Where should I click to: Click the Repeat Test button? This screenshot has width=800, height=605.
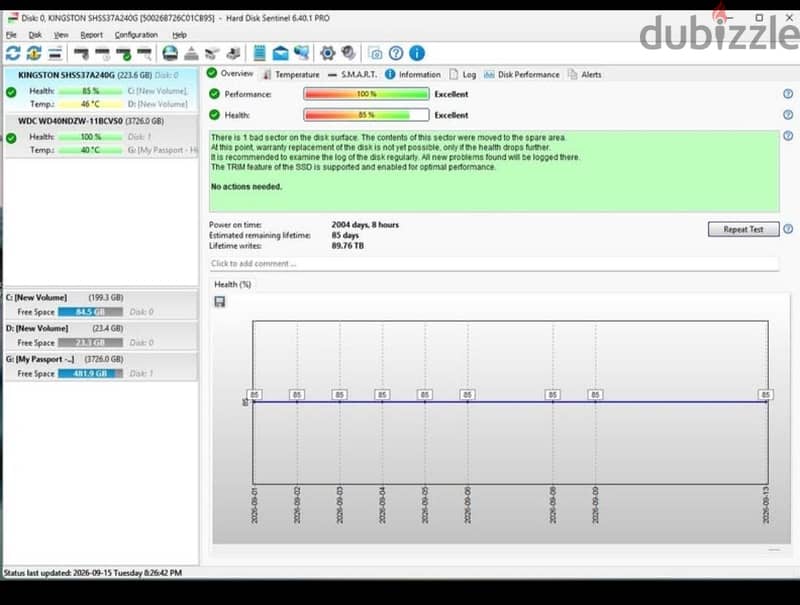tap(743, 229)
